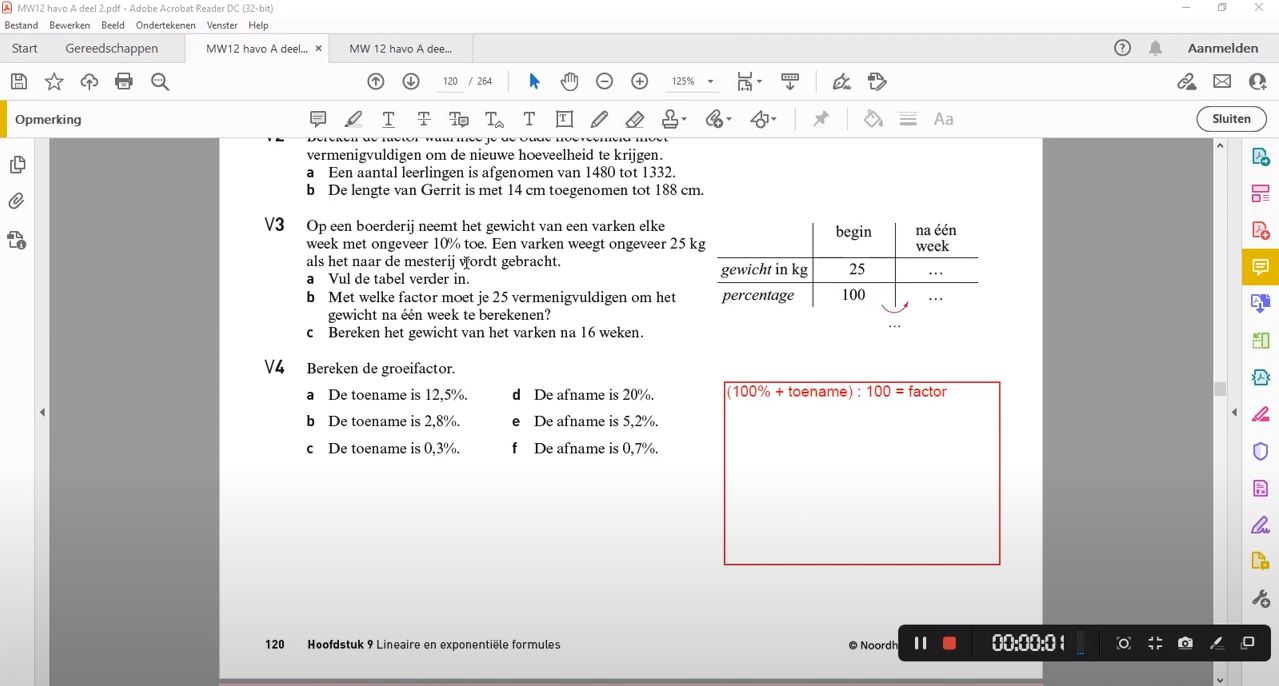Switch to second 'MW 12 havo A dee...' tab

[x=401, y=48]
